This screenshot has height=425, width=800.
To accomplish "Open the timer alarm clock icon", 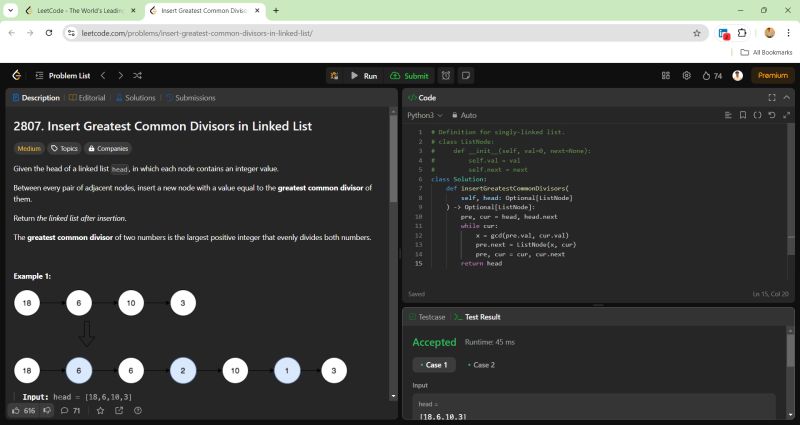I will [x=446, y=75].
